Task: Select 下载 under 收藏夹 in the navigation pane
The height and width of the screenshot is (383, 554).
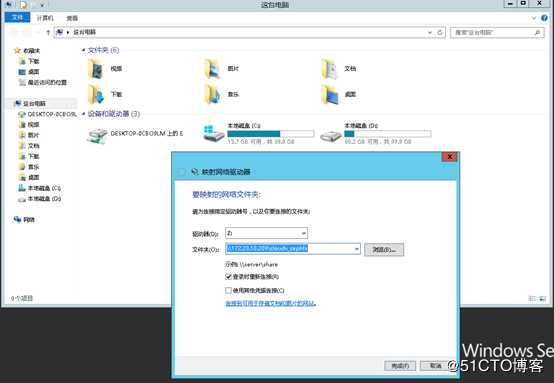Action: (29, 61)
